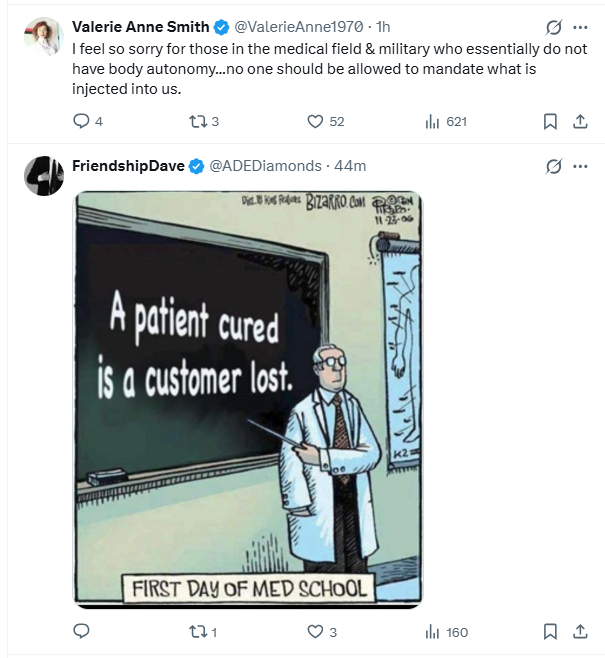Reply to FriendshipDave's post
Viewport: 605px width, 658px height.
pyautogui.click(x=82, y=631)
